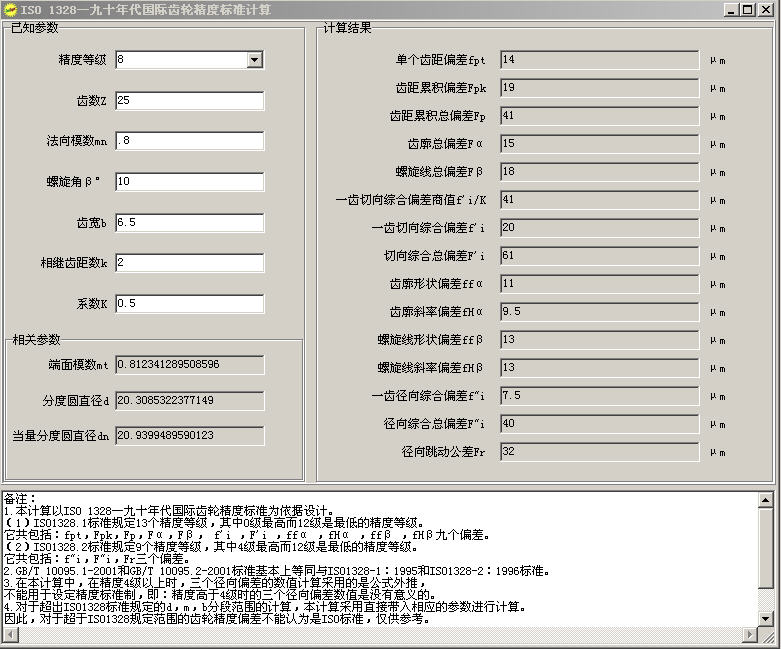Click the 齿距累积总偏差Fp result field

[x=600, y=116]
